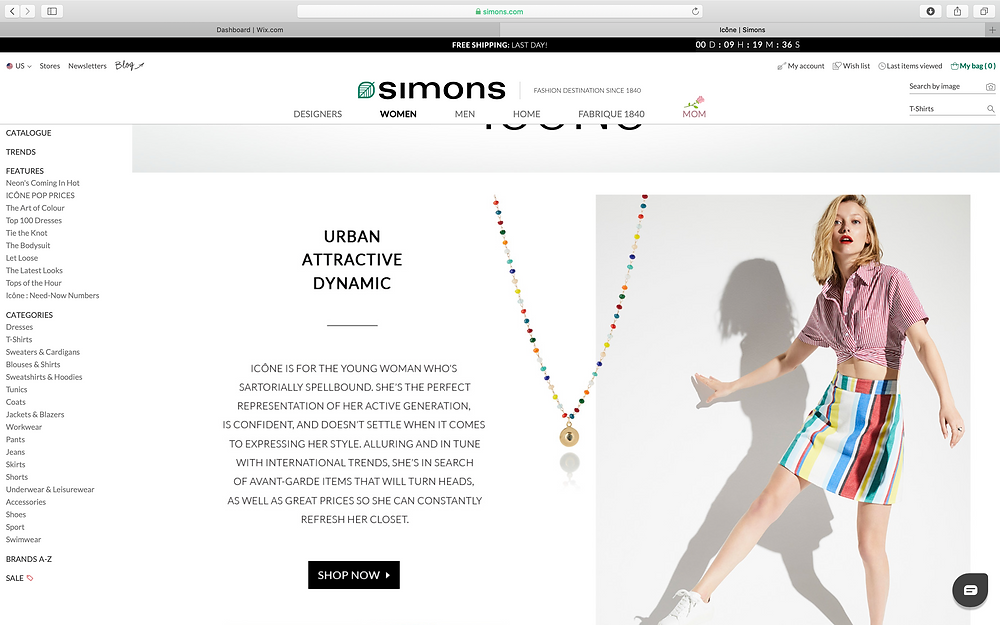Screen dimensions: 1000x625
Task: Open the Top 100 Dresses link
Action: coord(34,220)
